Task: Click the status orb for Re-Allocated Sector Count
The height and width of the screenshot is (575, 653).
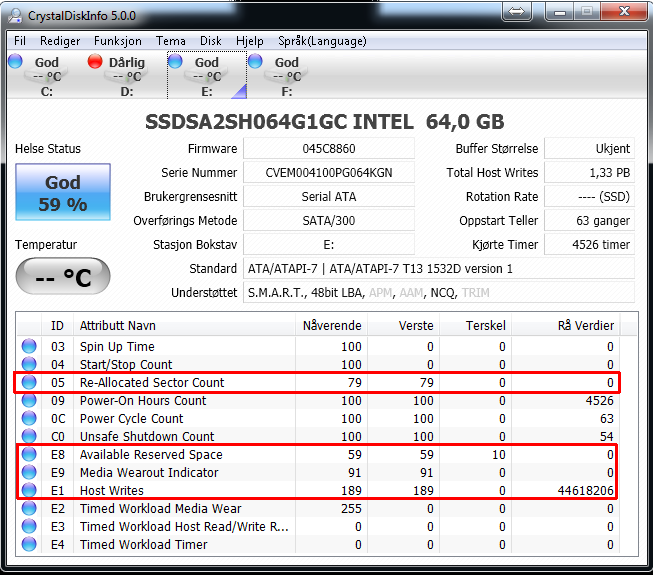Action: coord(29,382)
